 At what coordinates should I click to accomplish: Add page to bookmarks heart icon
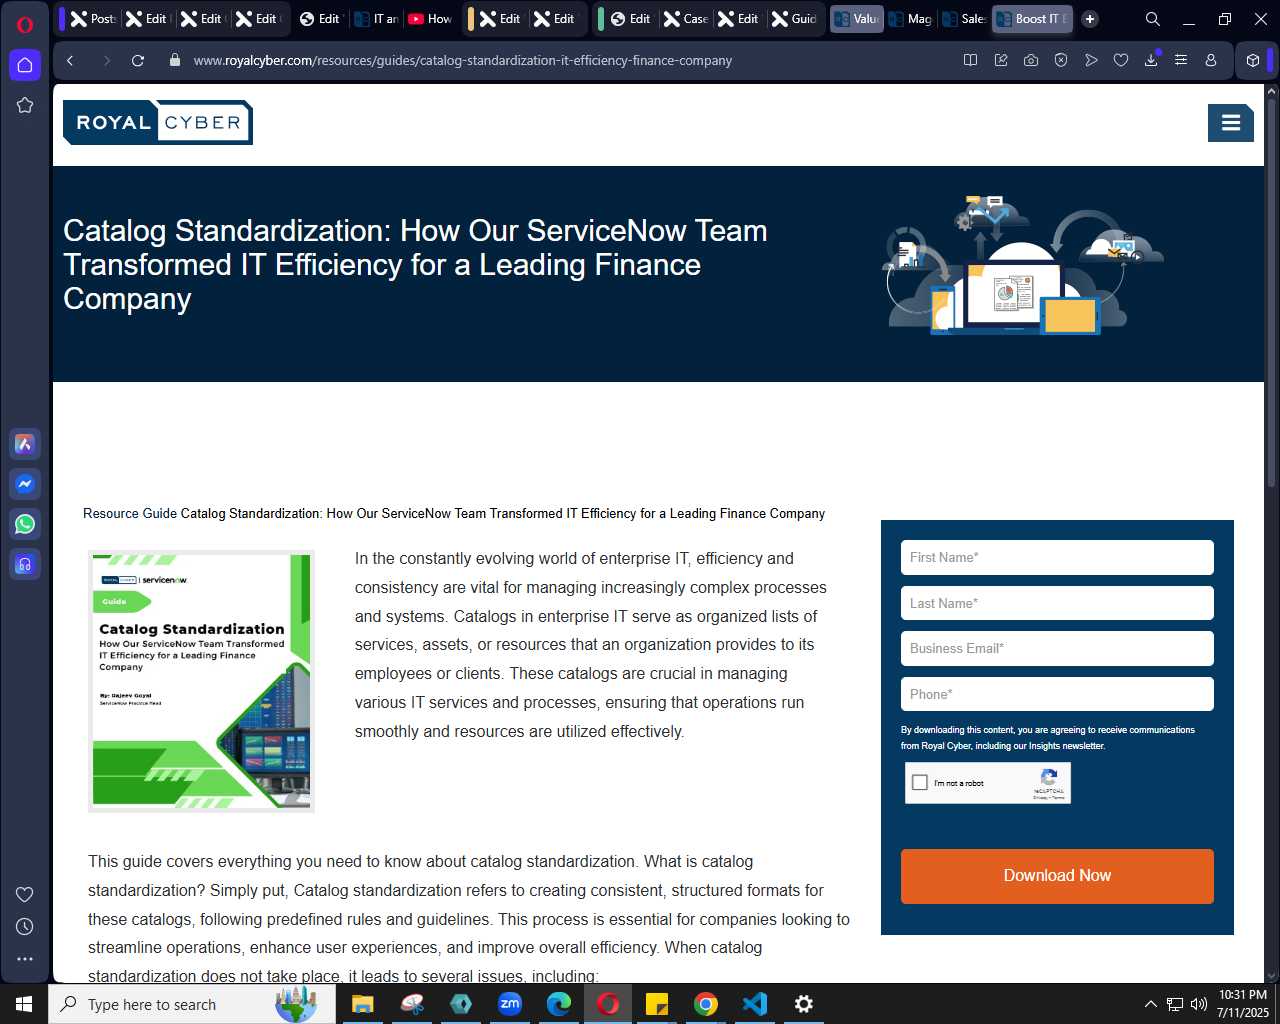(1121, 60)
